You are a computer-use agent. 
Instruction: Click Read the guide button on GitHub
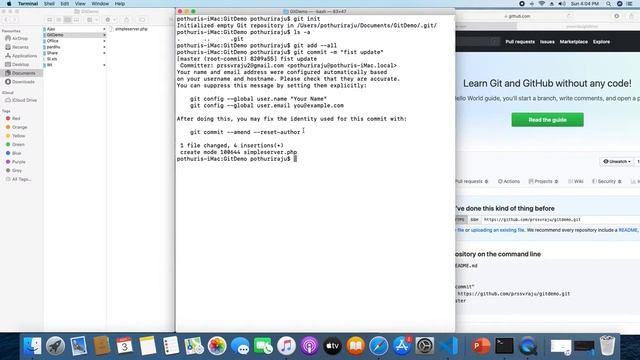[x=547, y=120]
